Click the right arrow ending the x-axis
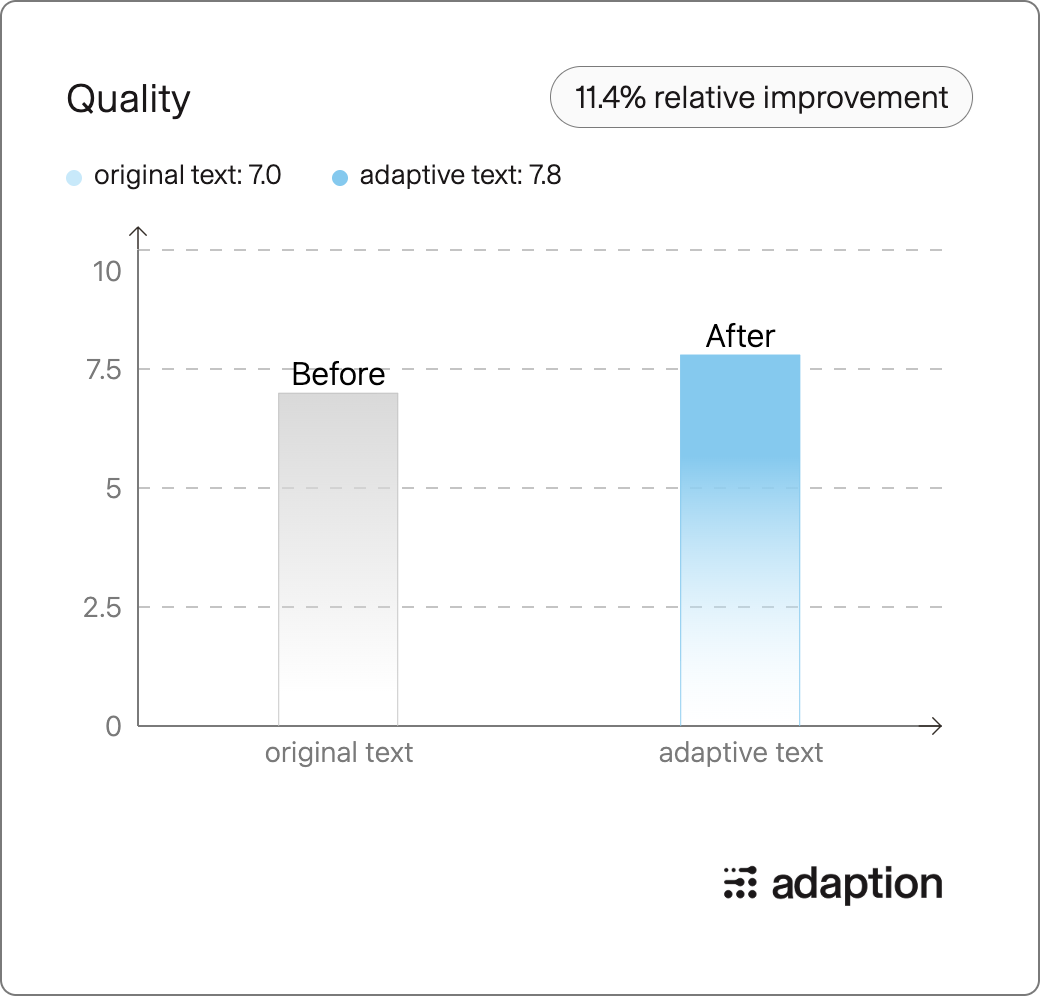 click(935, 726)
